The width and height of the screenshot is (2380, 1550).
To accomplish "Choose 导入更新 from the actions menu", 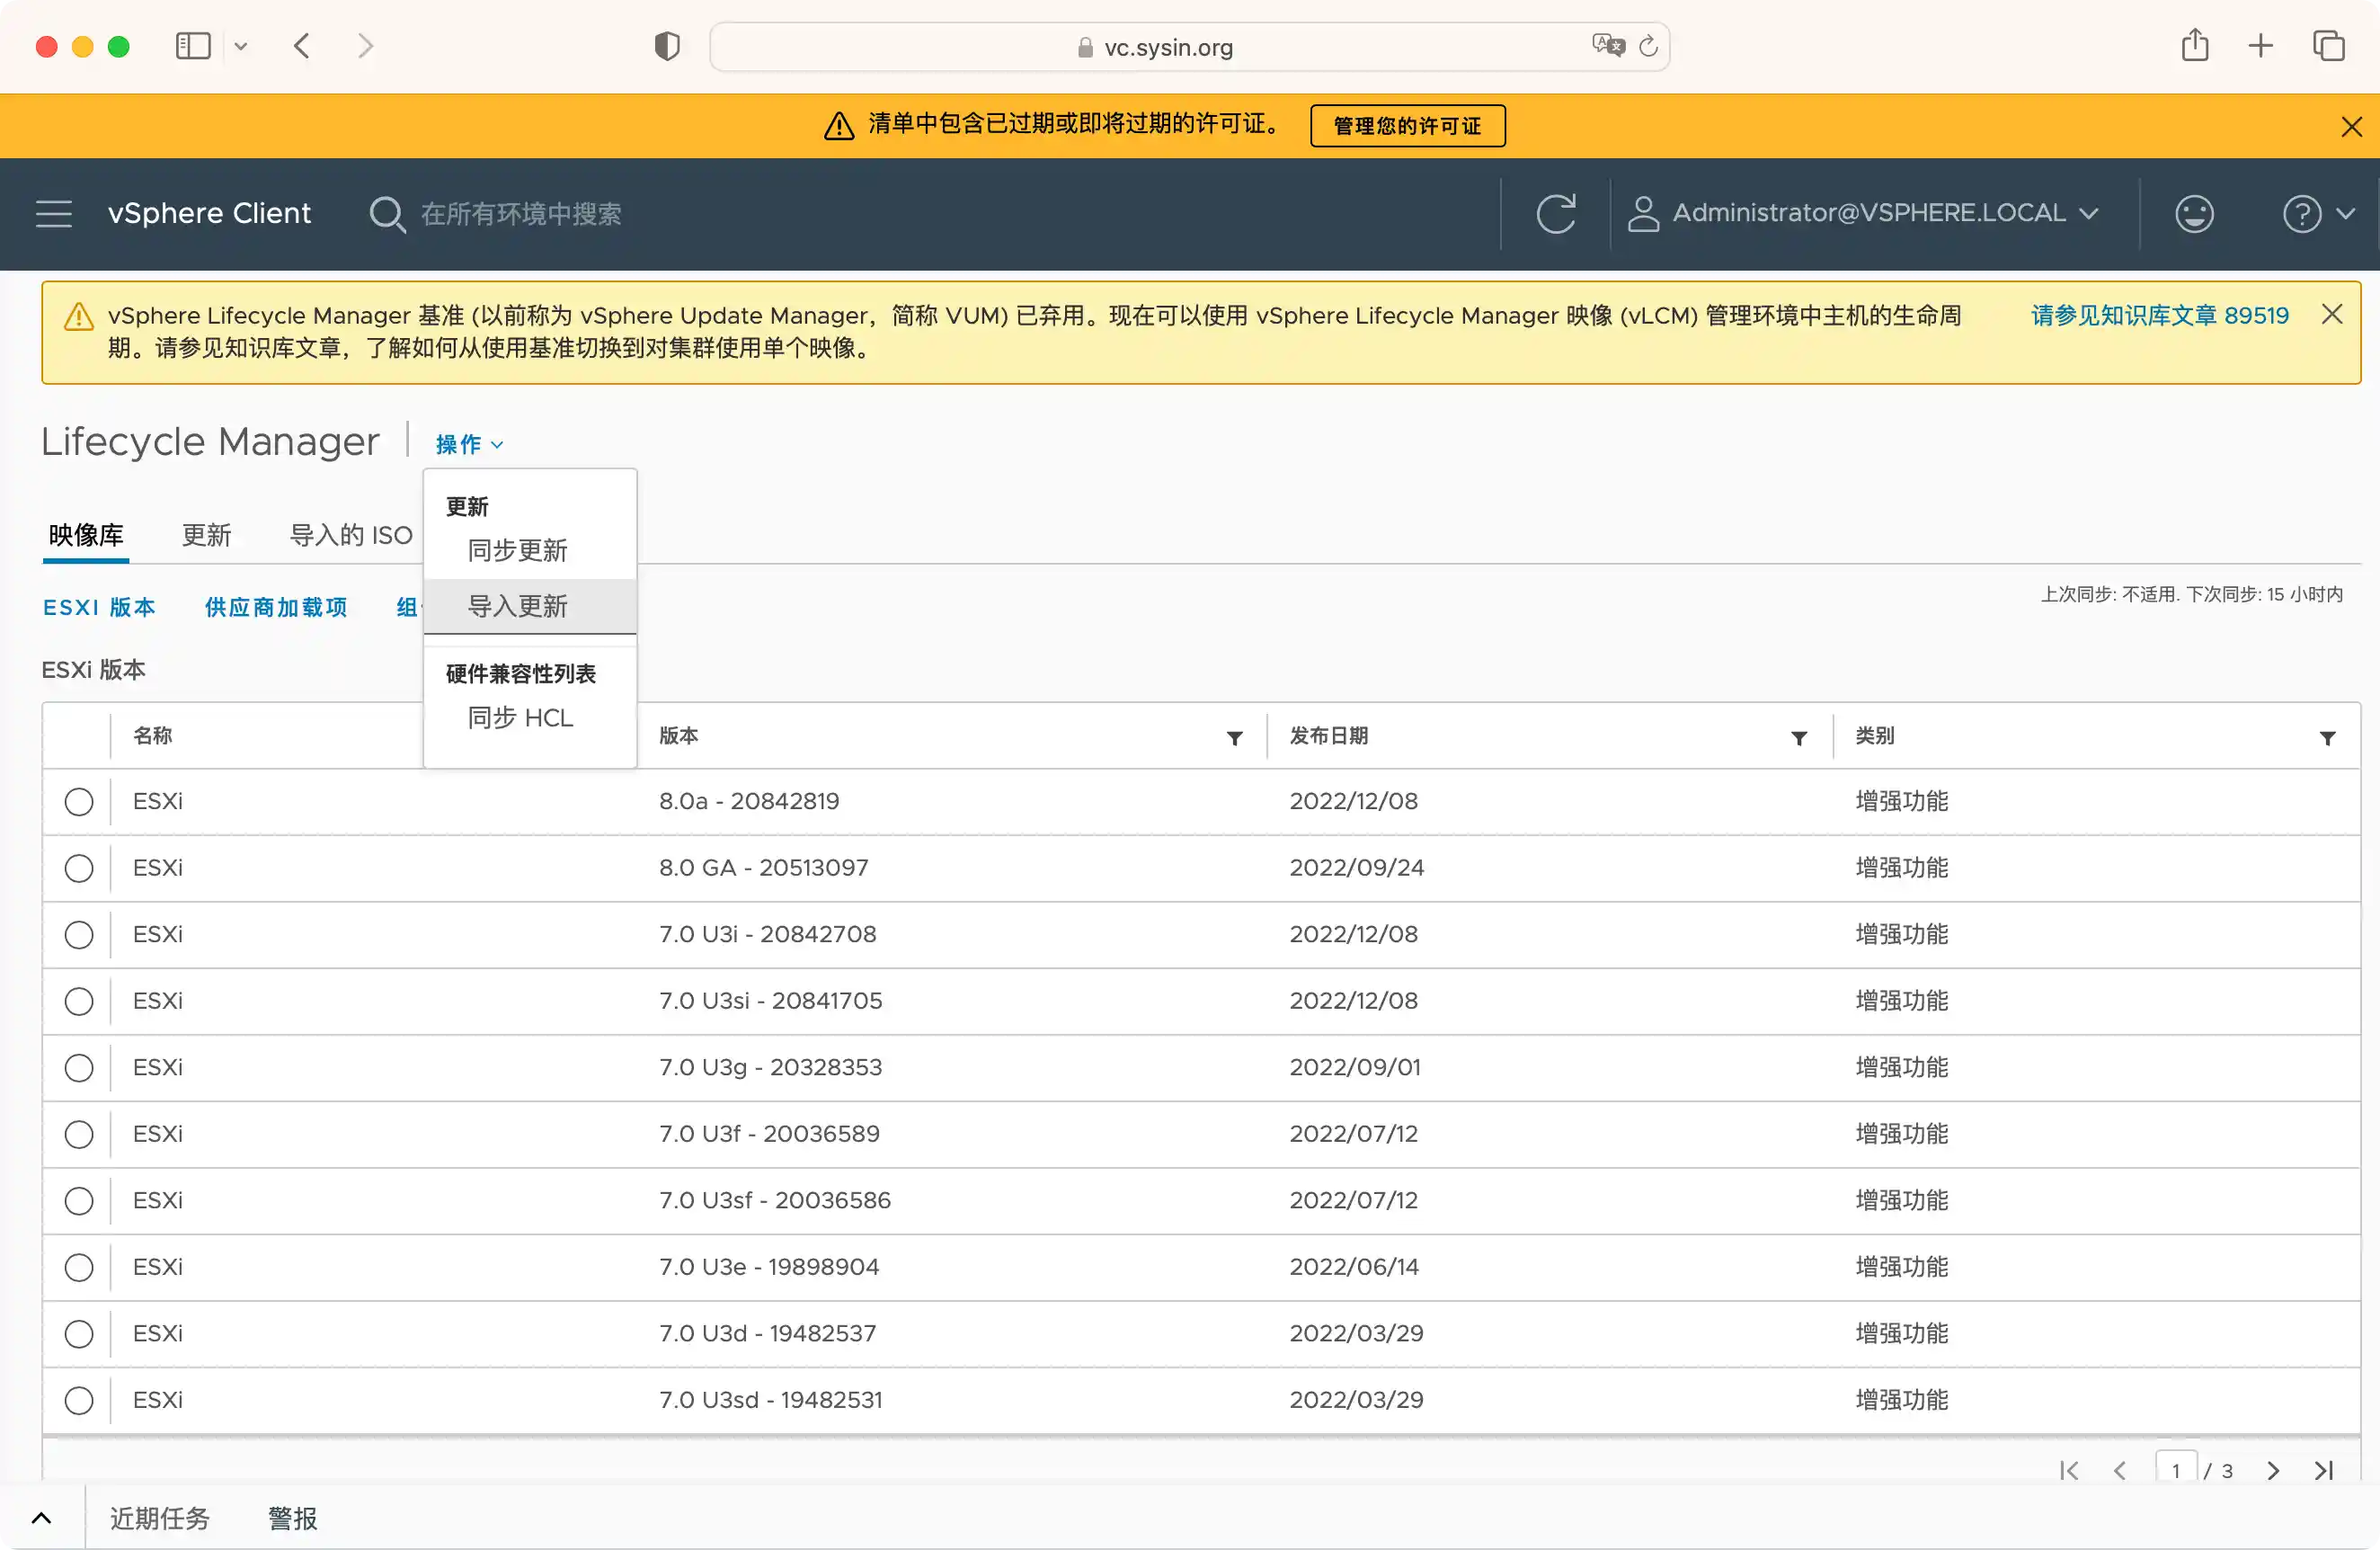I will tap(517, 606).
